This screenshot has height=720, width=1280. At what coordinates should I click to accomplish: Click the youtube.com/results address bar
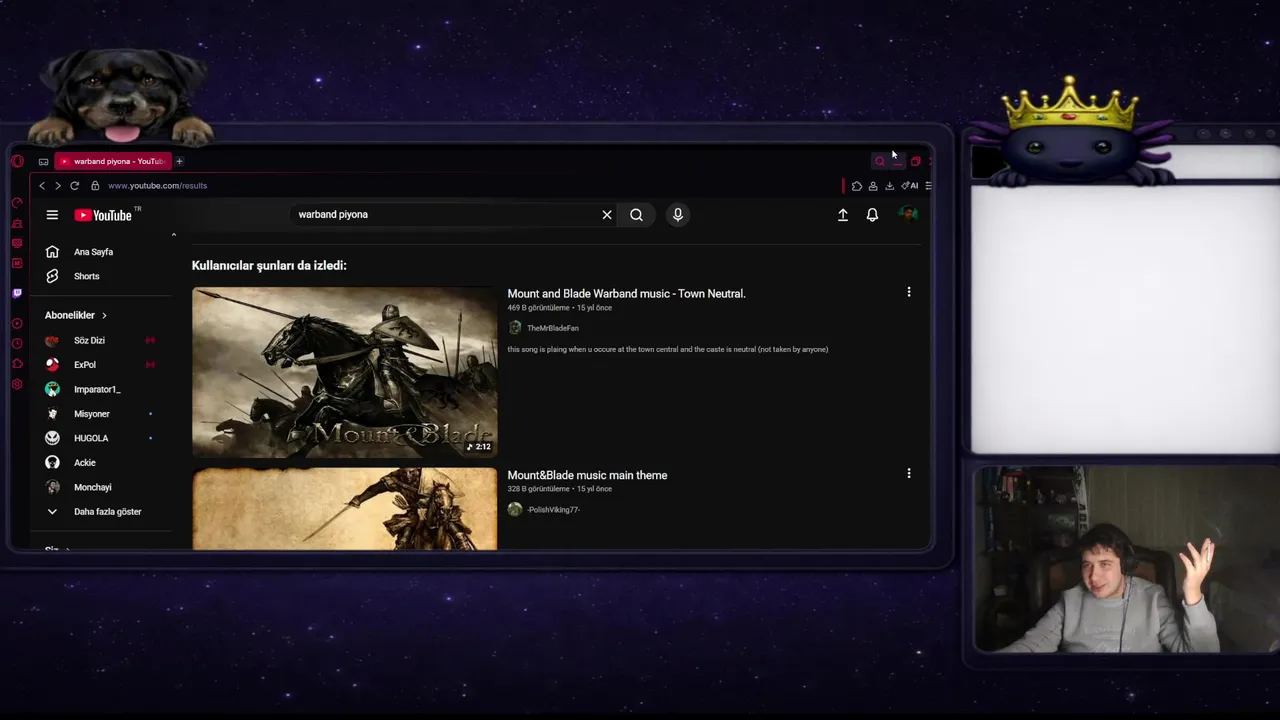click(157, 186)
